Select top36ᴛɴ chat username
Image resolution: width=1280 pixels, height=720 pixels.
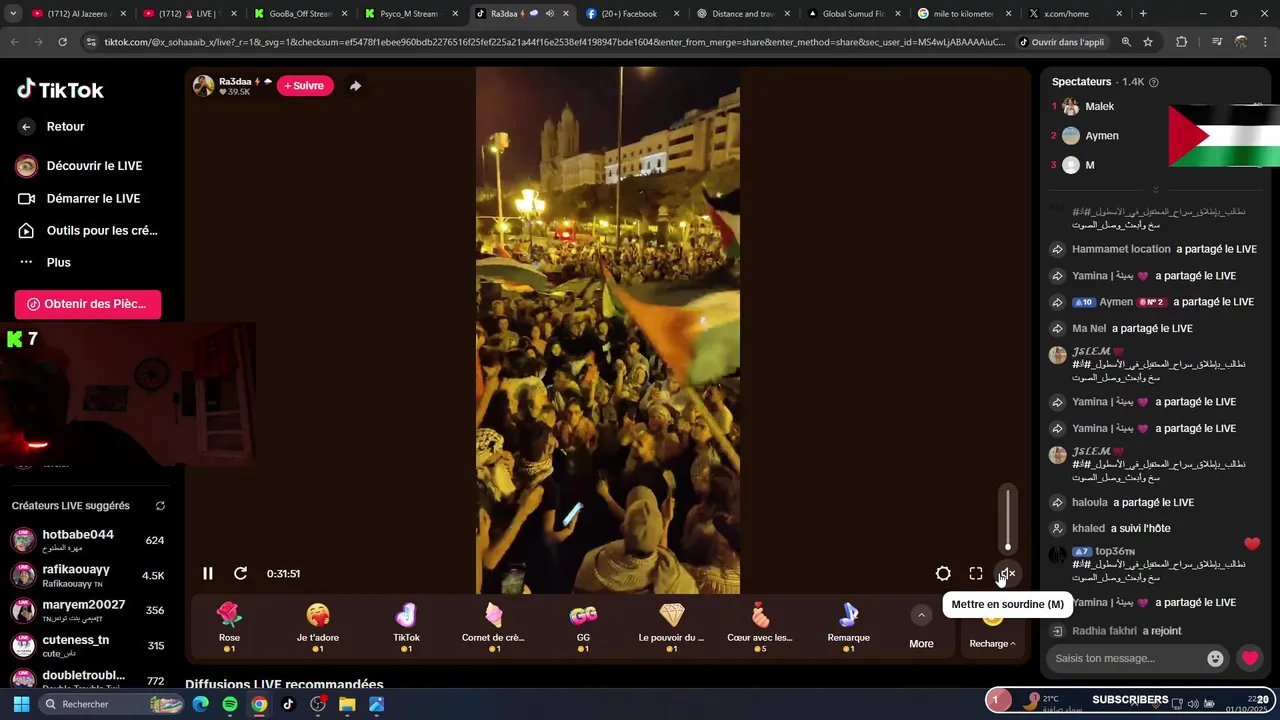pyautogui.click(x=1115, y=551)
